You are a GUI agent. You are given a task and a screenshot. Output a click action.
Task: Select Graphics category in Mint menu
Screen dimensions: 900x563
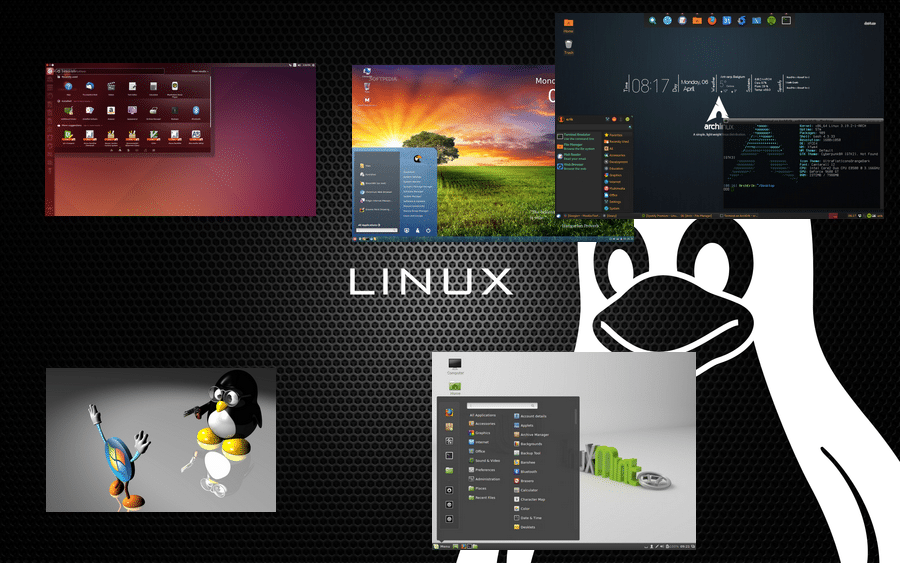pyautogui.click(x=479, y=433)
